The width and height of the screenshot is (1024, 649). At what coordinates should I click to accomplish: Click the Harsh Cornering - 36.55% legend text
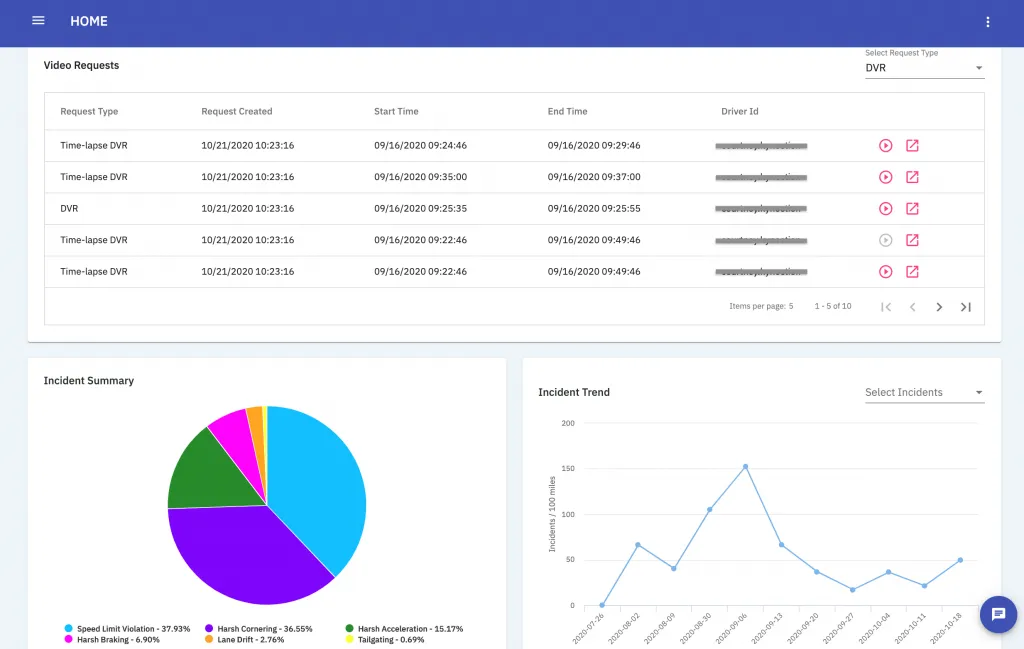point(265,629)
